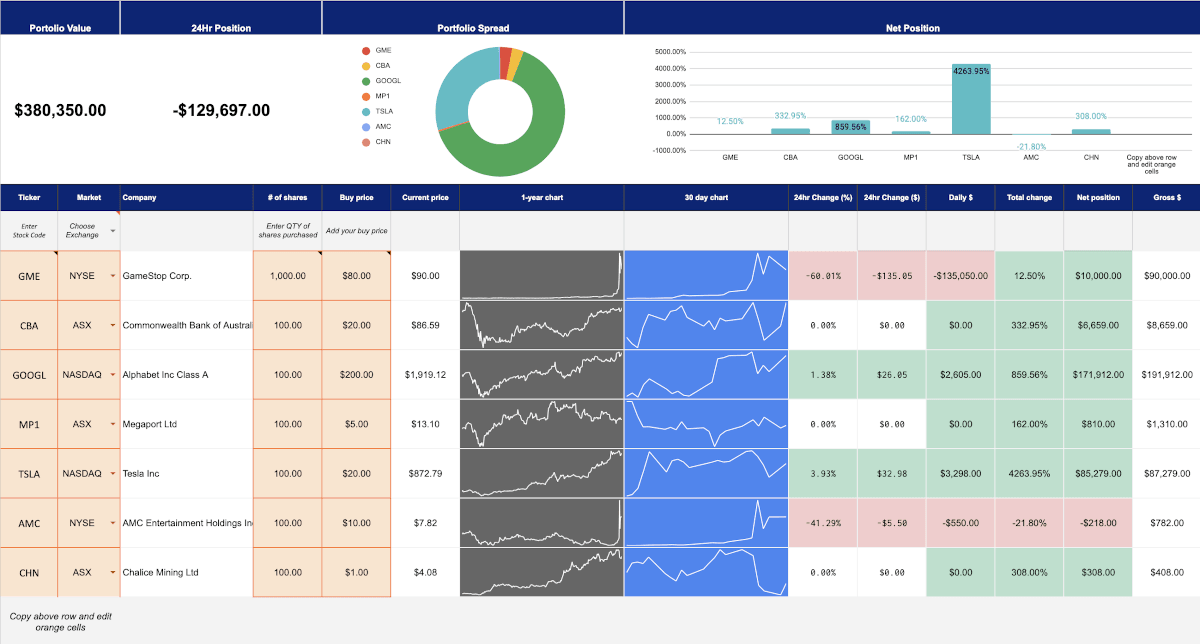Click GameStop's 1-year sparkline chart
The image size is (1200, 644).
point(541,276)
